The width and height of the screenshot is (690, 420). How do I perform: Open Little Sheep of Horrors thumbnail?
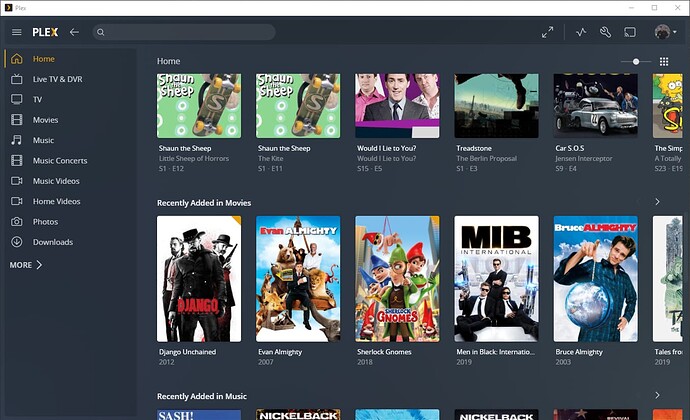pos(199,106)
